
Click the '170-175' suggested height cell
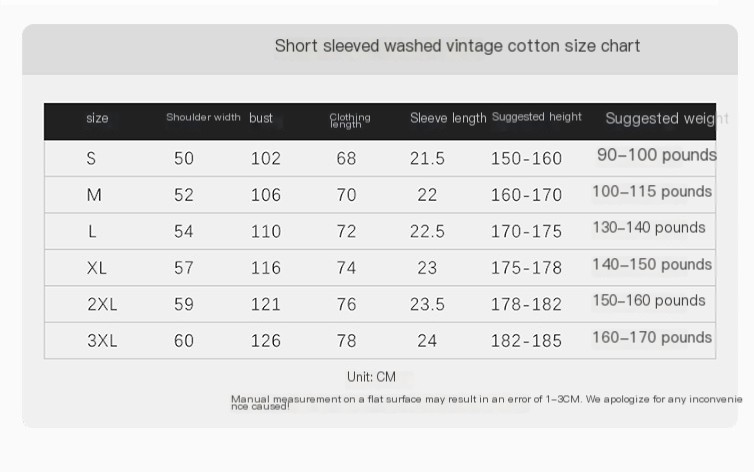point(526,231)
